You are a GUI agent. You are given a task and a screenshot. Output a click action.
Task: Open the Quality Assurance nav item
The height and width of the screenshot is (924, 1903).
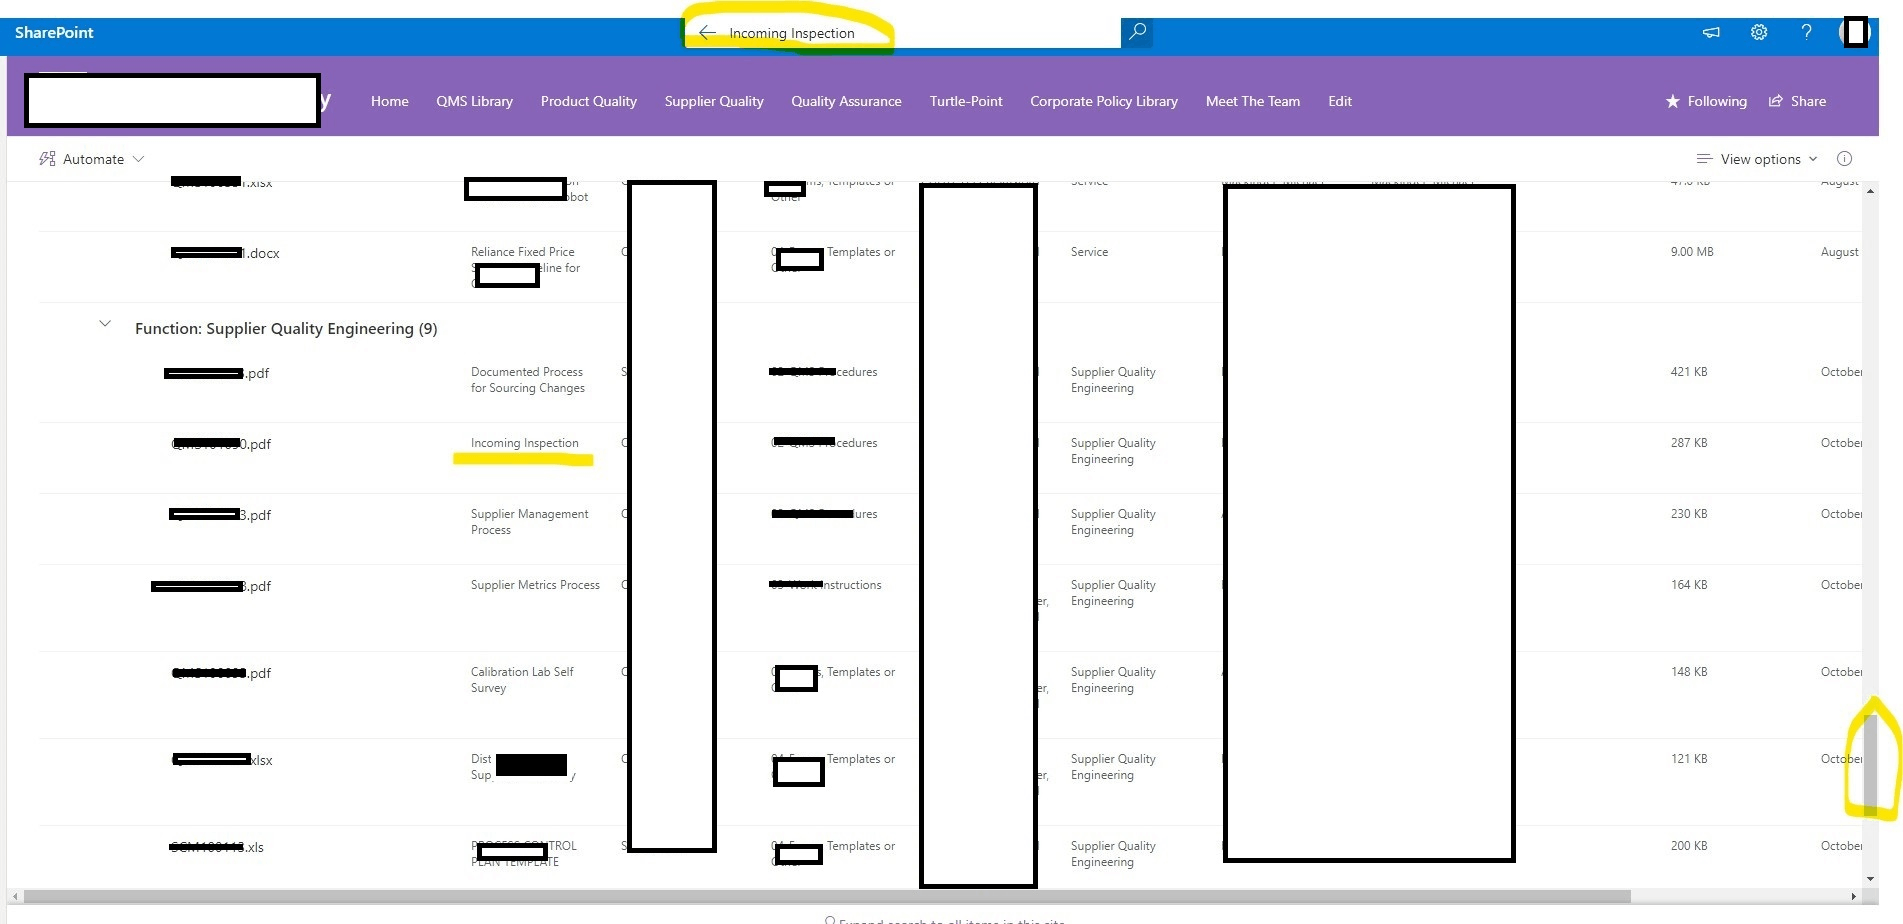[846, 101]
